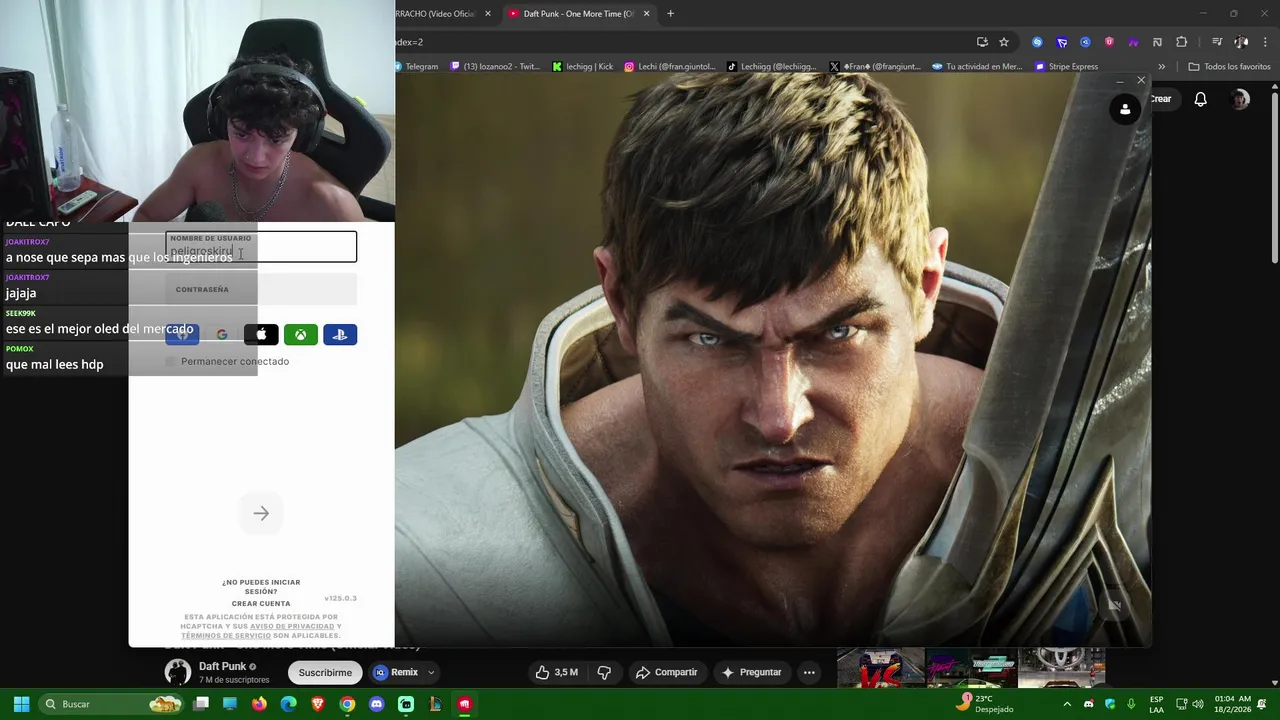The height and width of the screenshot is (720, 1280).
Task: Minimize the Riot client login window
Action: (x=1119, y=80)
